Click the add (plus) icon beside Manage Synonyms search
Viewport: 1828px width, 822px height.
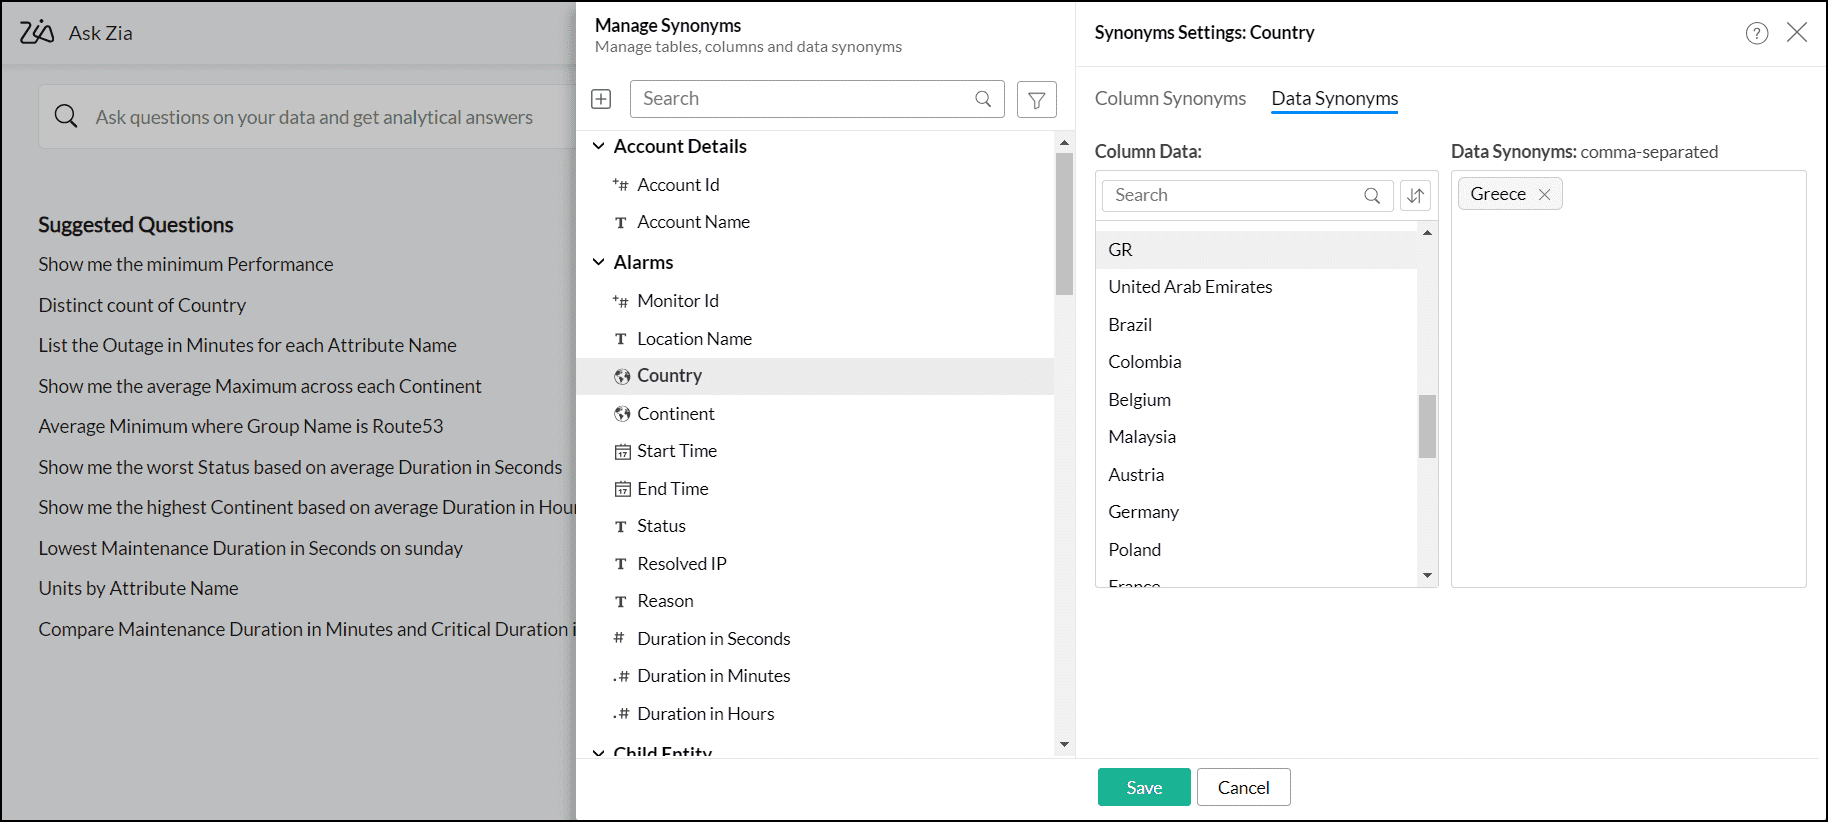pyautogui.click(x=601, y=99)
